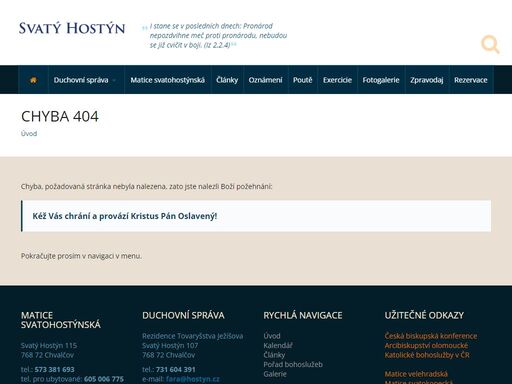Select the Články menu item
Screen dimensions: 512x384
point(227,80)
